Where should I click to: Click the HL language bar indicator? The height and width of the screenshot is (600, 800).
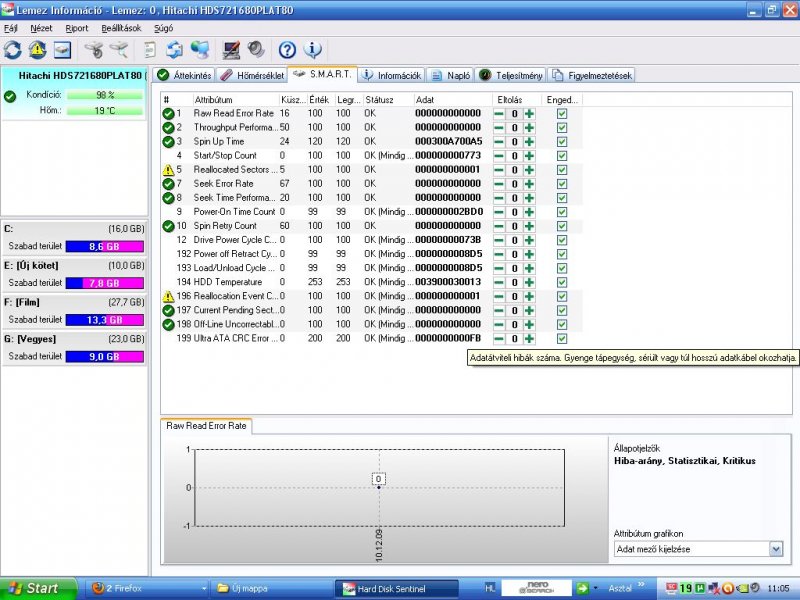[x=490, y=588]
